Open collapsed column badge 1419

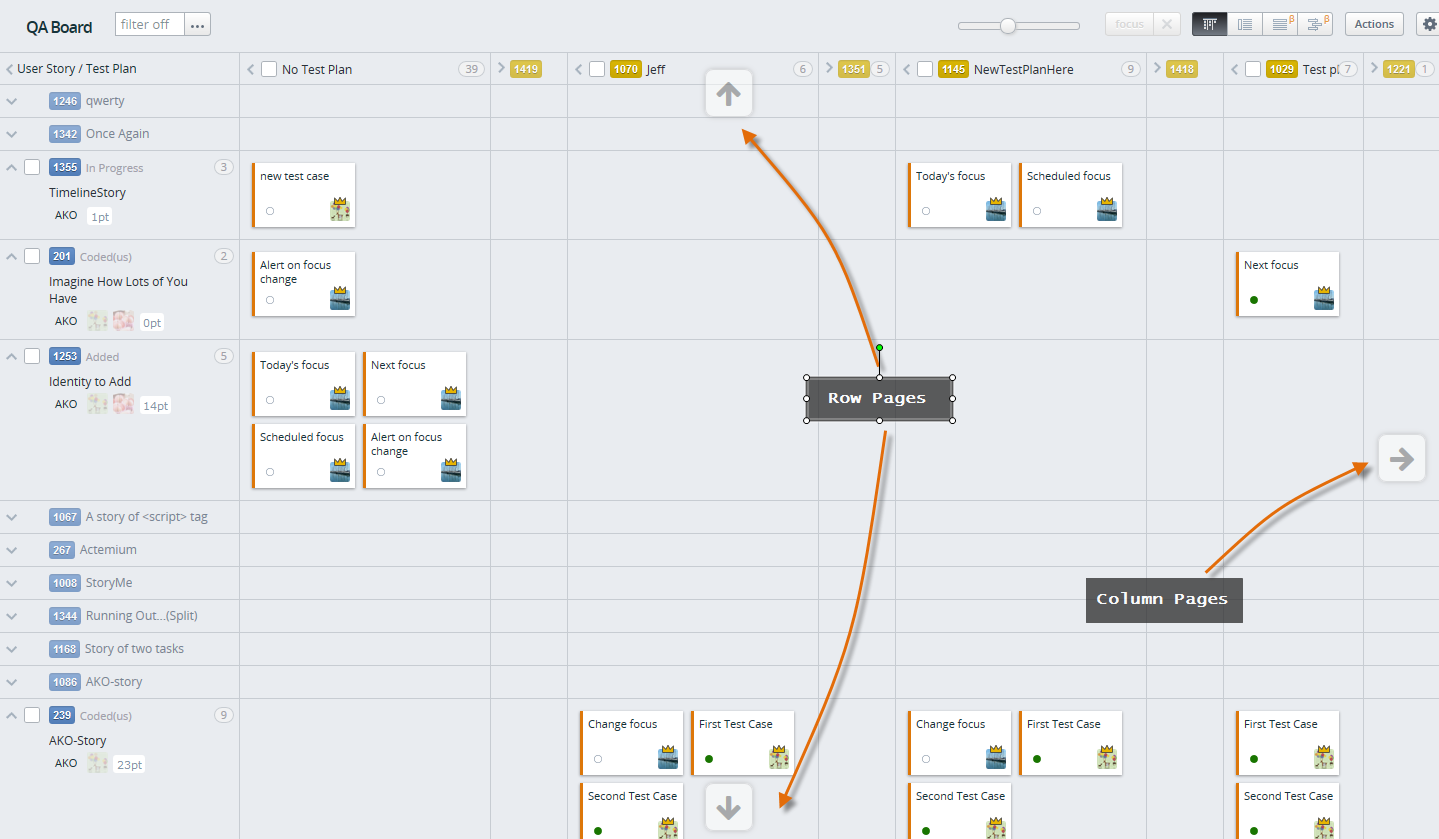pyautogui.click(x=525, y=69)
